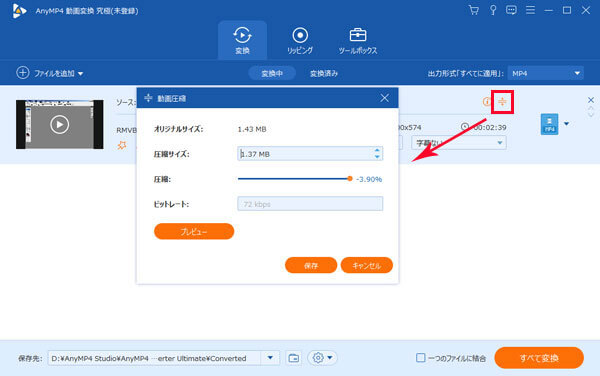Remove the file with the row X icon
This screenshot has width=600, height=376.
[591, 100]
